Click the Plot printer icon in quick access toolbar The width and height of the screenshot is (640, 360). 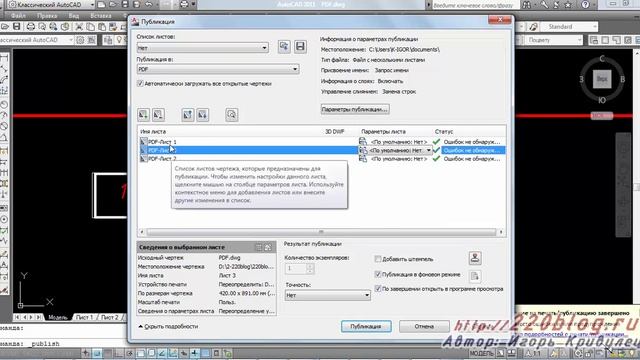tap(184, 4)
